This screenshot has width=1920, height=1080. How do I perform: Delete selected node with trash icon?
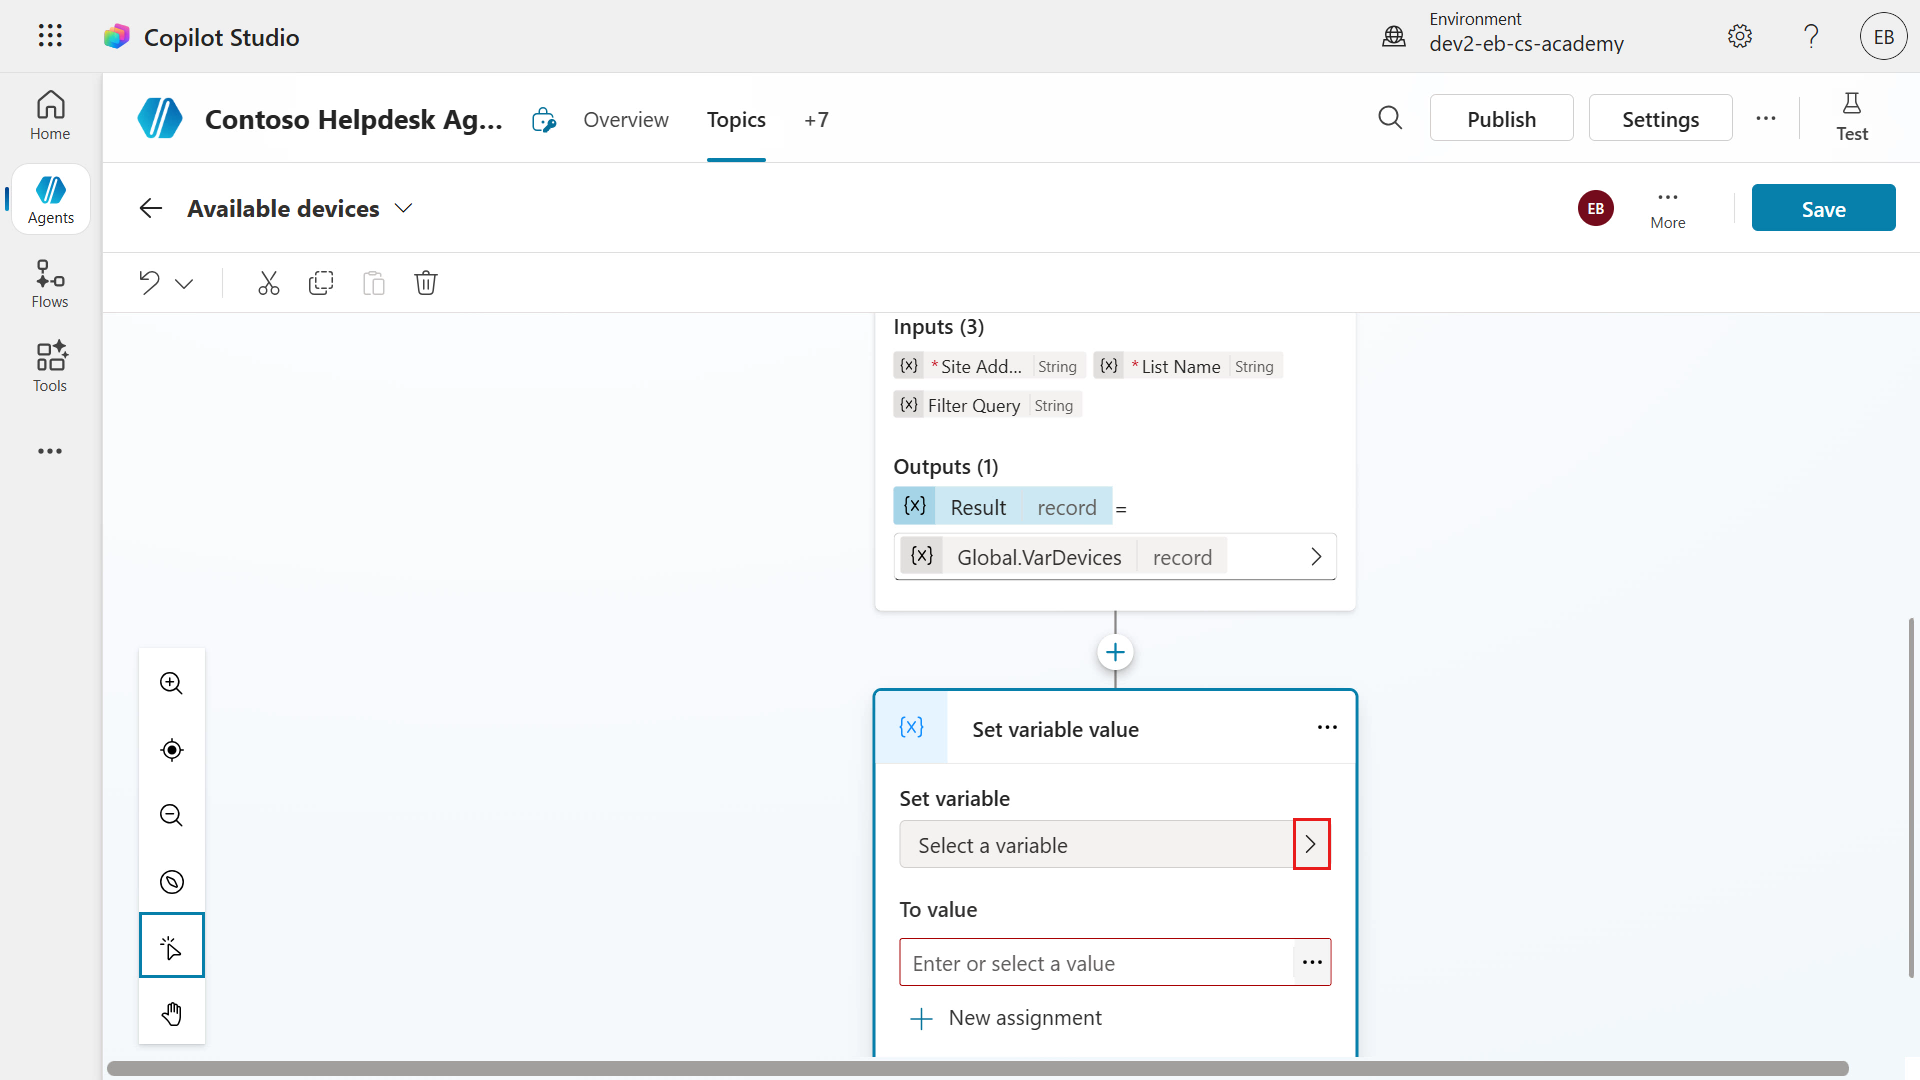click(x=426, y=283)
